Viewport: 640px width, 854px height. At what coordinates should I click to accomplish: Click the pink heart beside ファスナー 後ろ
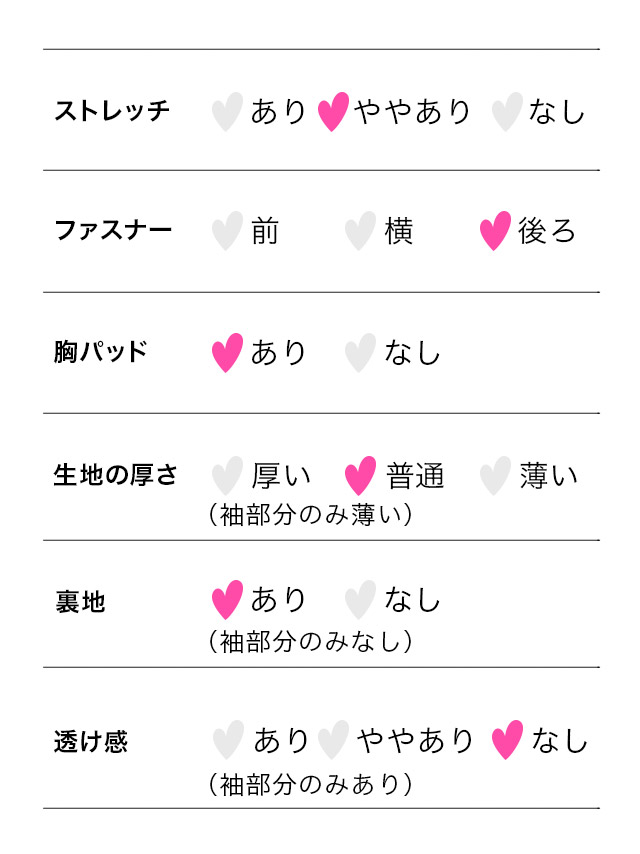[495, 231]
